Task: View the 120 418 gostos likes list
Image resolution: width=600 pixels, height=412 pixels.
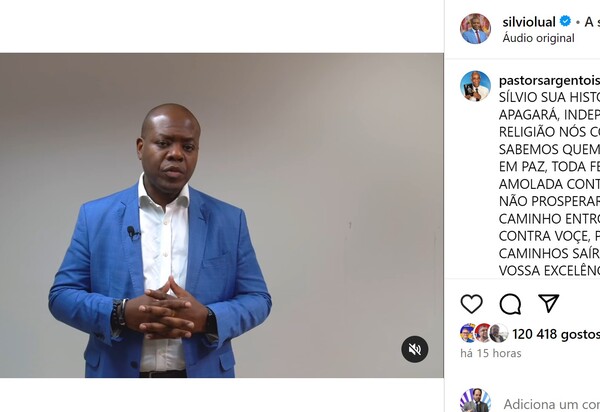Action: point(556,334)
